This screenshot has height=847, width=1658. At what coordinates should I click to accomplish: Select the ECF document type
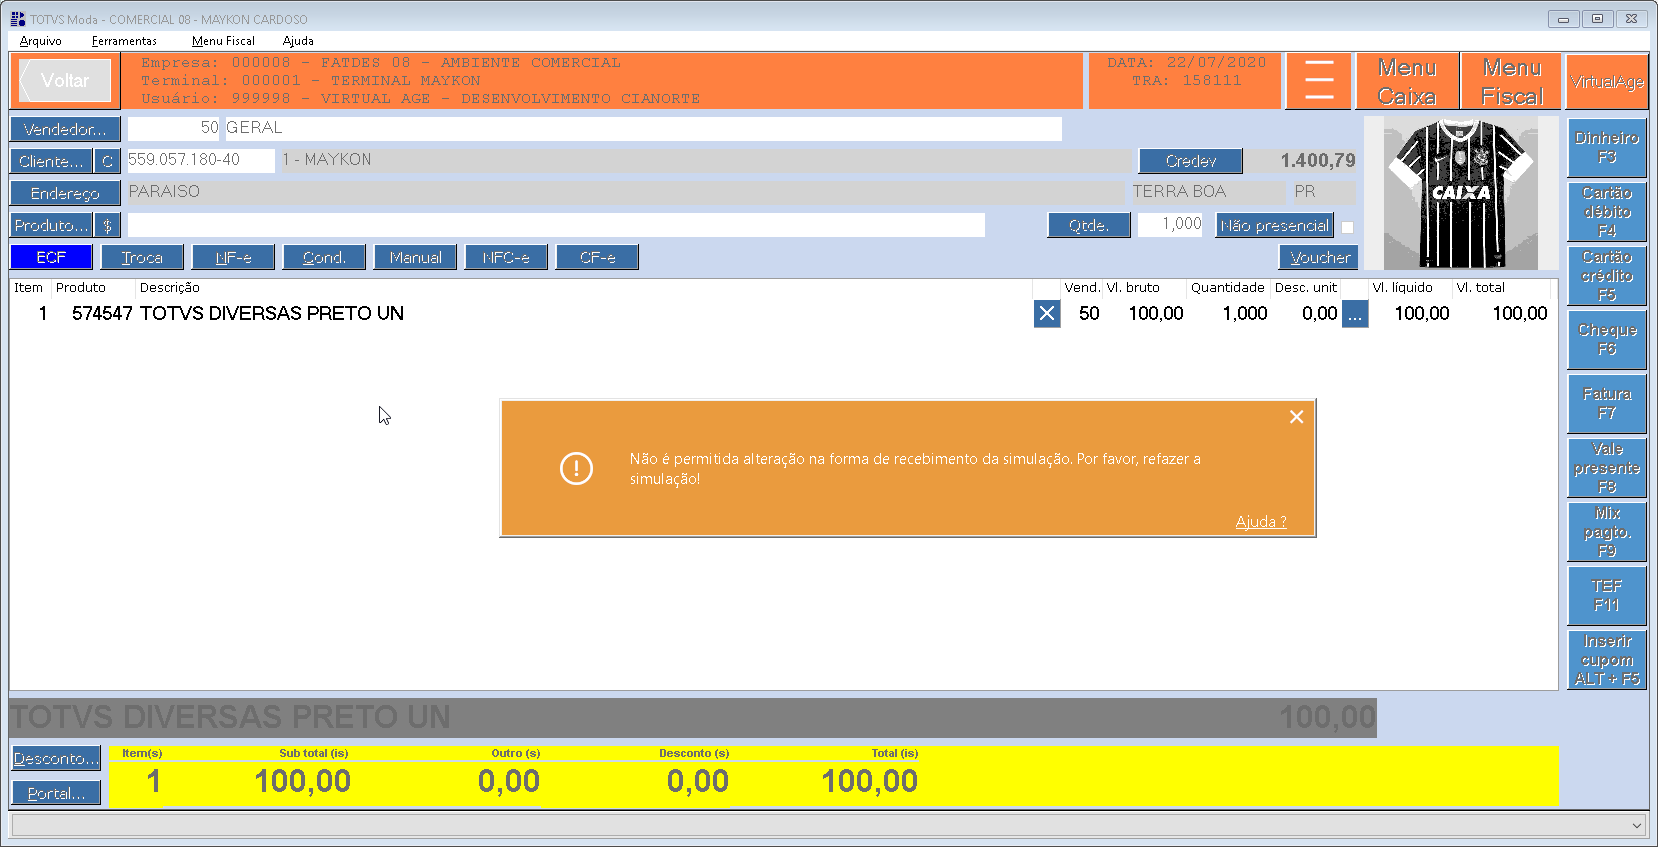tap(51, 257)
